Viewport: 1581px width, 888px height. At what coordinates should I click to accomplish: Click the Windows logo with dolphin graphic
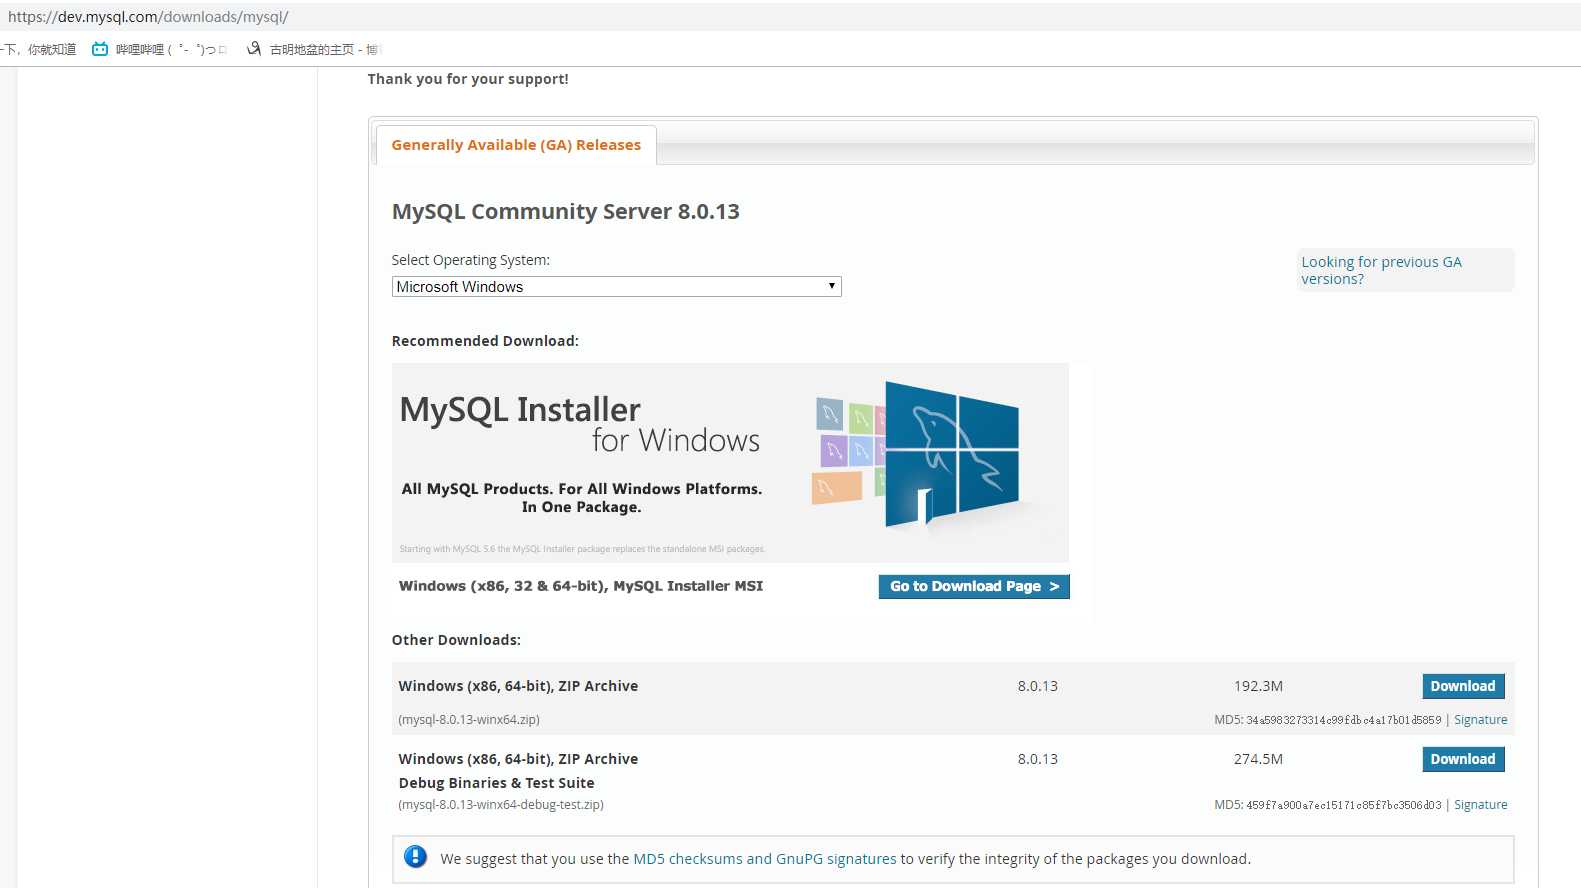tap(950, 453)
